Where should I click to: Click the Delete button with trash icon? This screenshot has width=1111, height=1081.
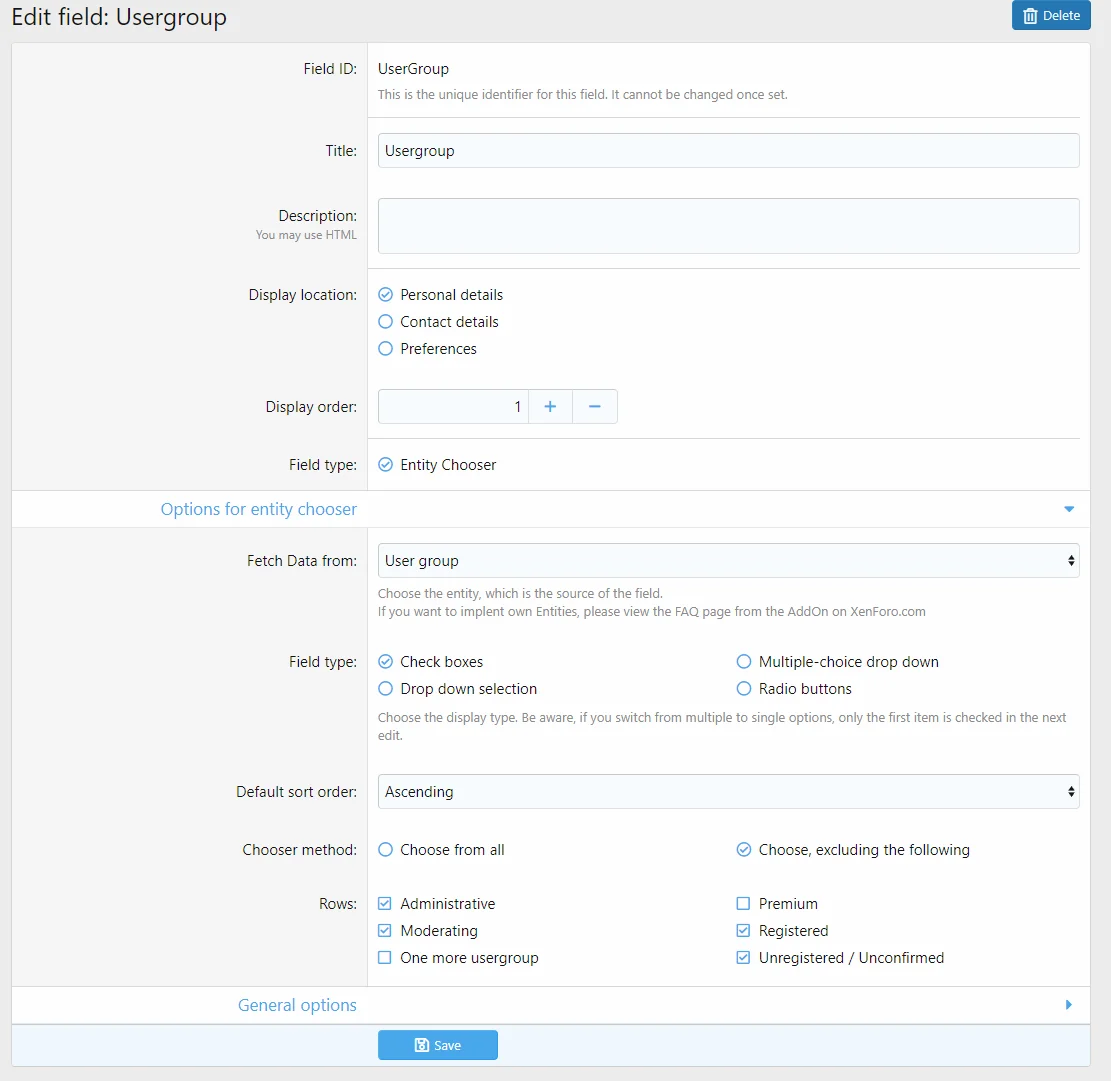point(1050,16)
